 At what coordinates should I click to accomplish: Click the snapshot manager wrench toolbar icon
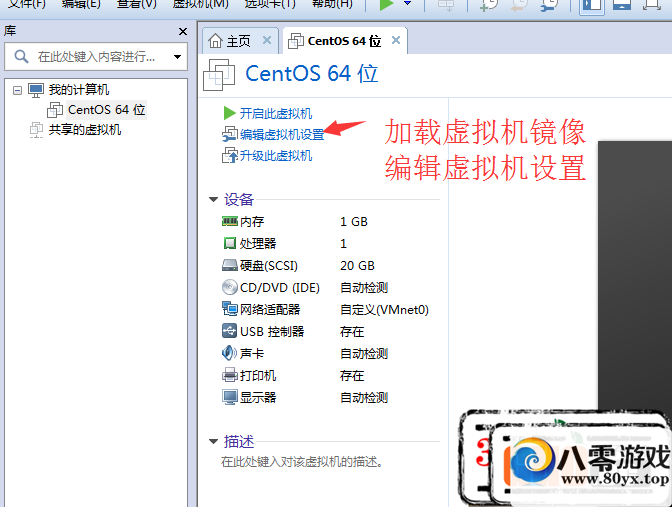coord(549,4)
